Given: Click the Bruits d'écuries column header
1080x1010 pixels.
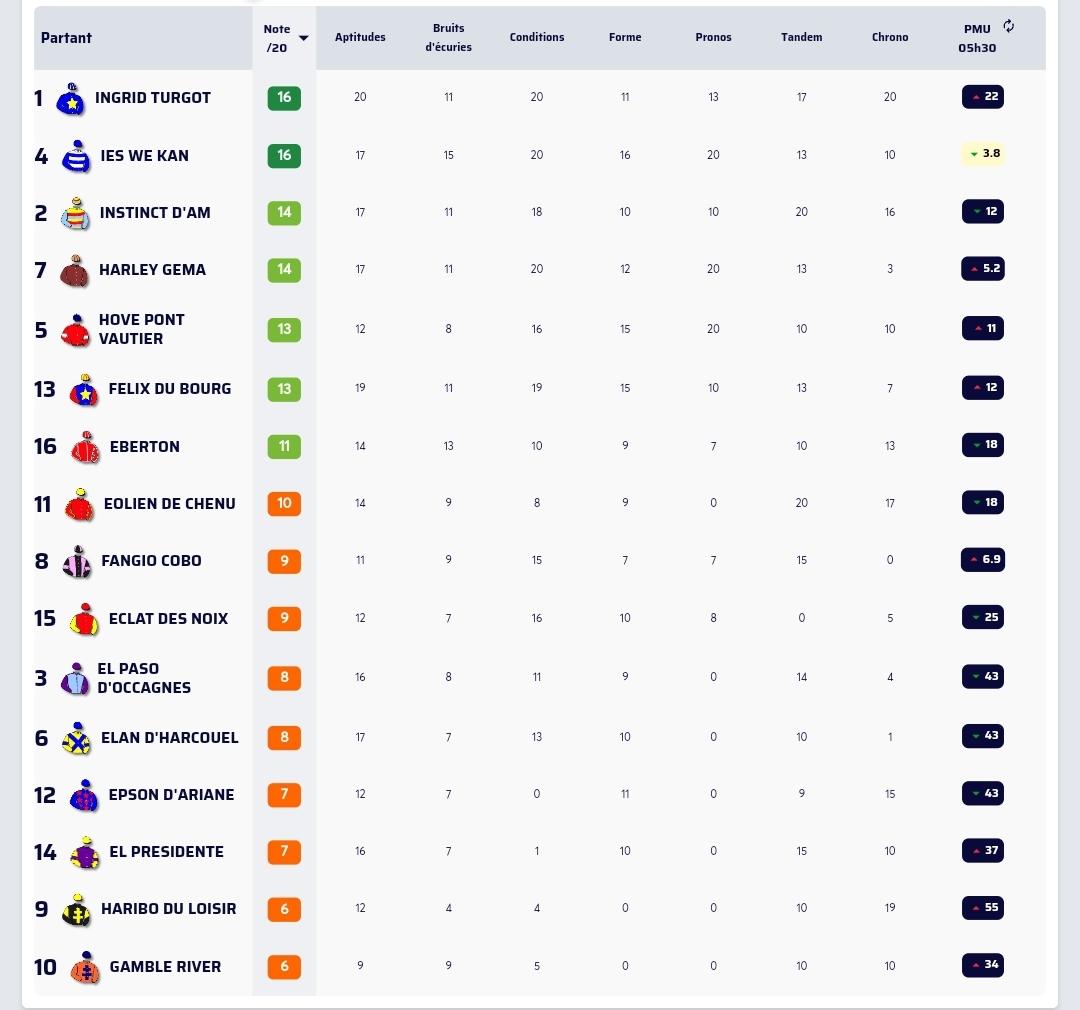Looking at the screenshot, I should click(448, 38).
